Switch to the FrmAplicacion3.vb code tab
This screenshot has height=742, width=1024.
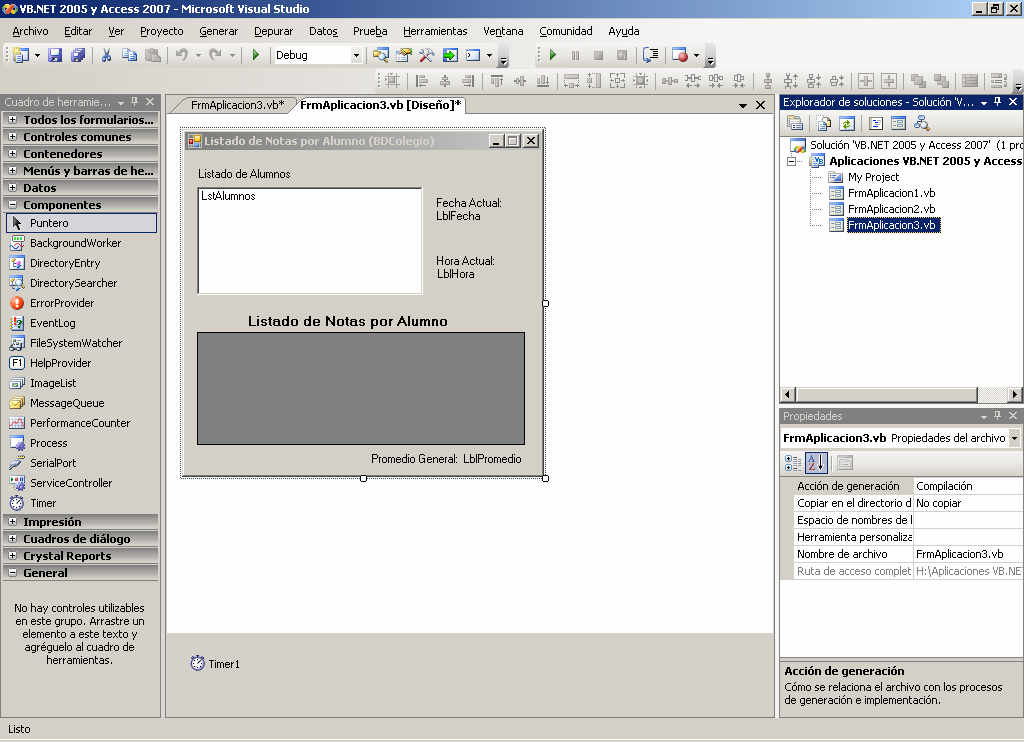click(238, 105)
